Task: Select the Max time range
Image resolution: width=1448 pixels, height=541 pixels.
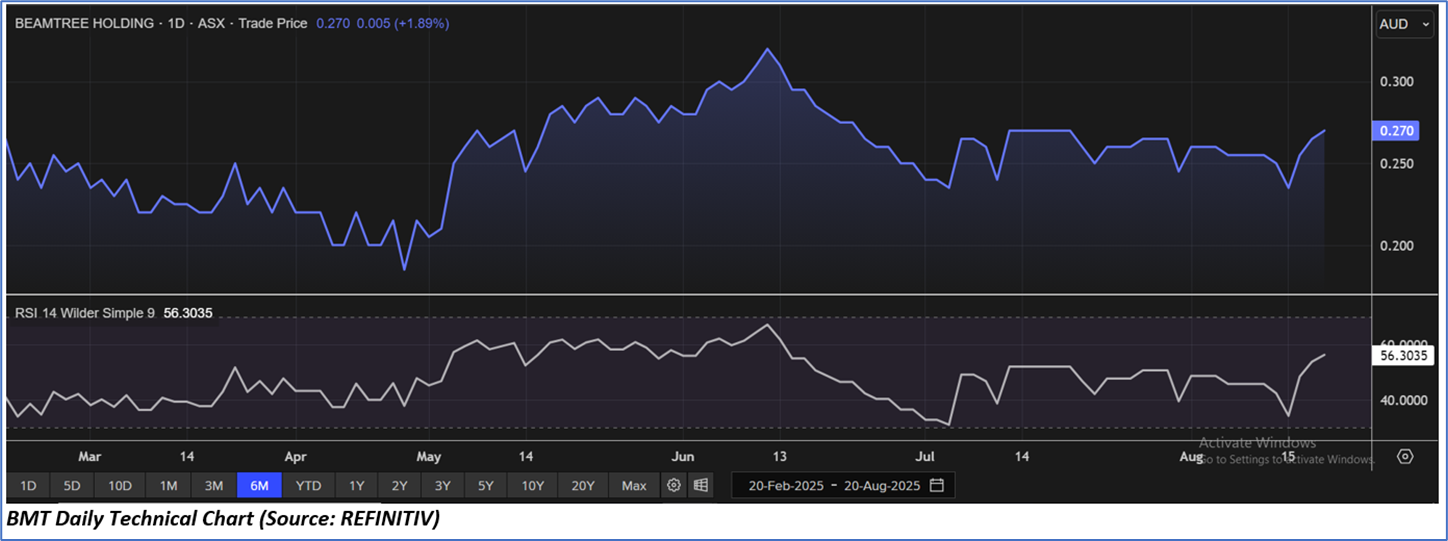Action: [x=634, y=486]
